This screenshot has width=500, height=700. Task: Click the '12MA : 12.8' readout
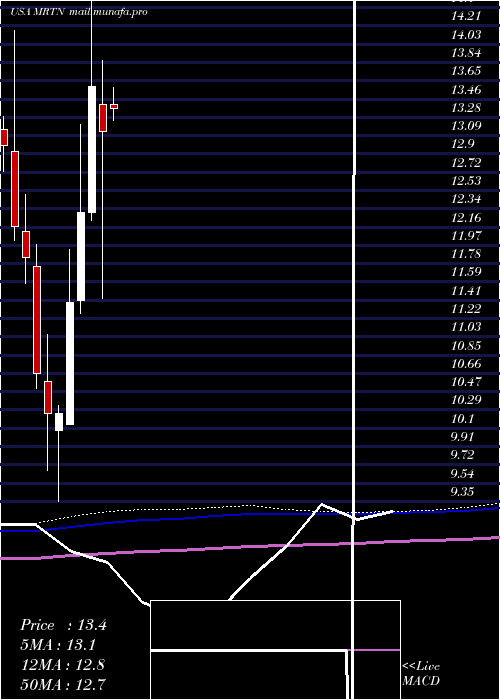click(x=63, y=665)
